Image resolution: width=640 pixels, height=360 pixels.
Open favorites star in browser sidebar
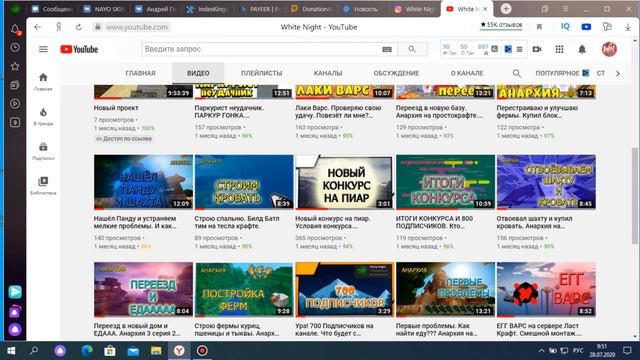[15, 66]
